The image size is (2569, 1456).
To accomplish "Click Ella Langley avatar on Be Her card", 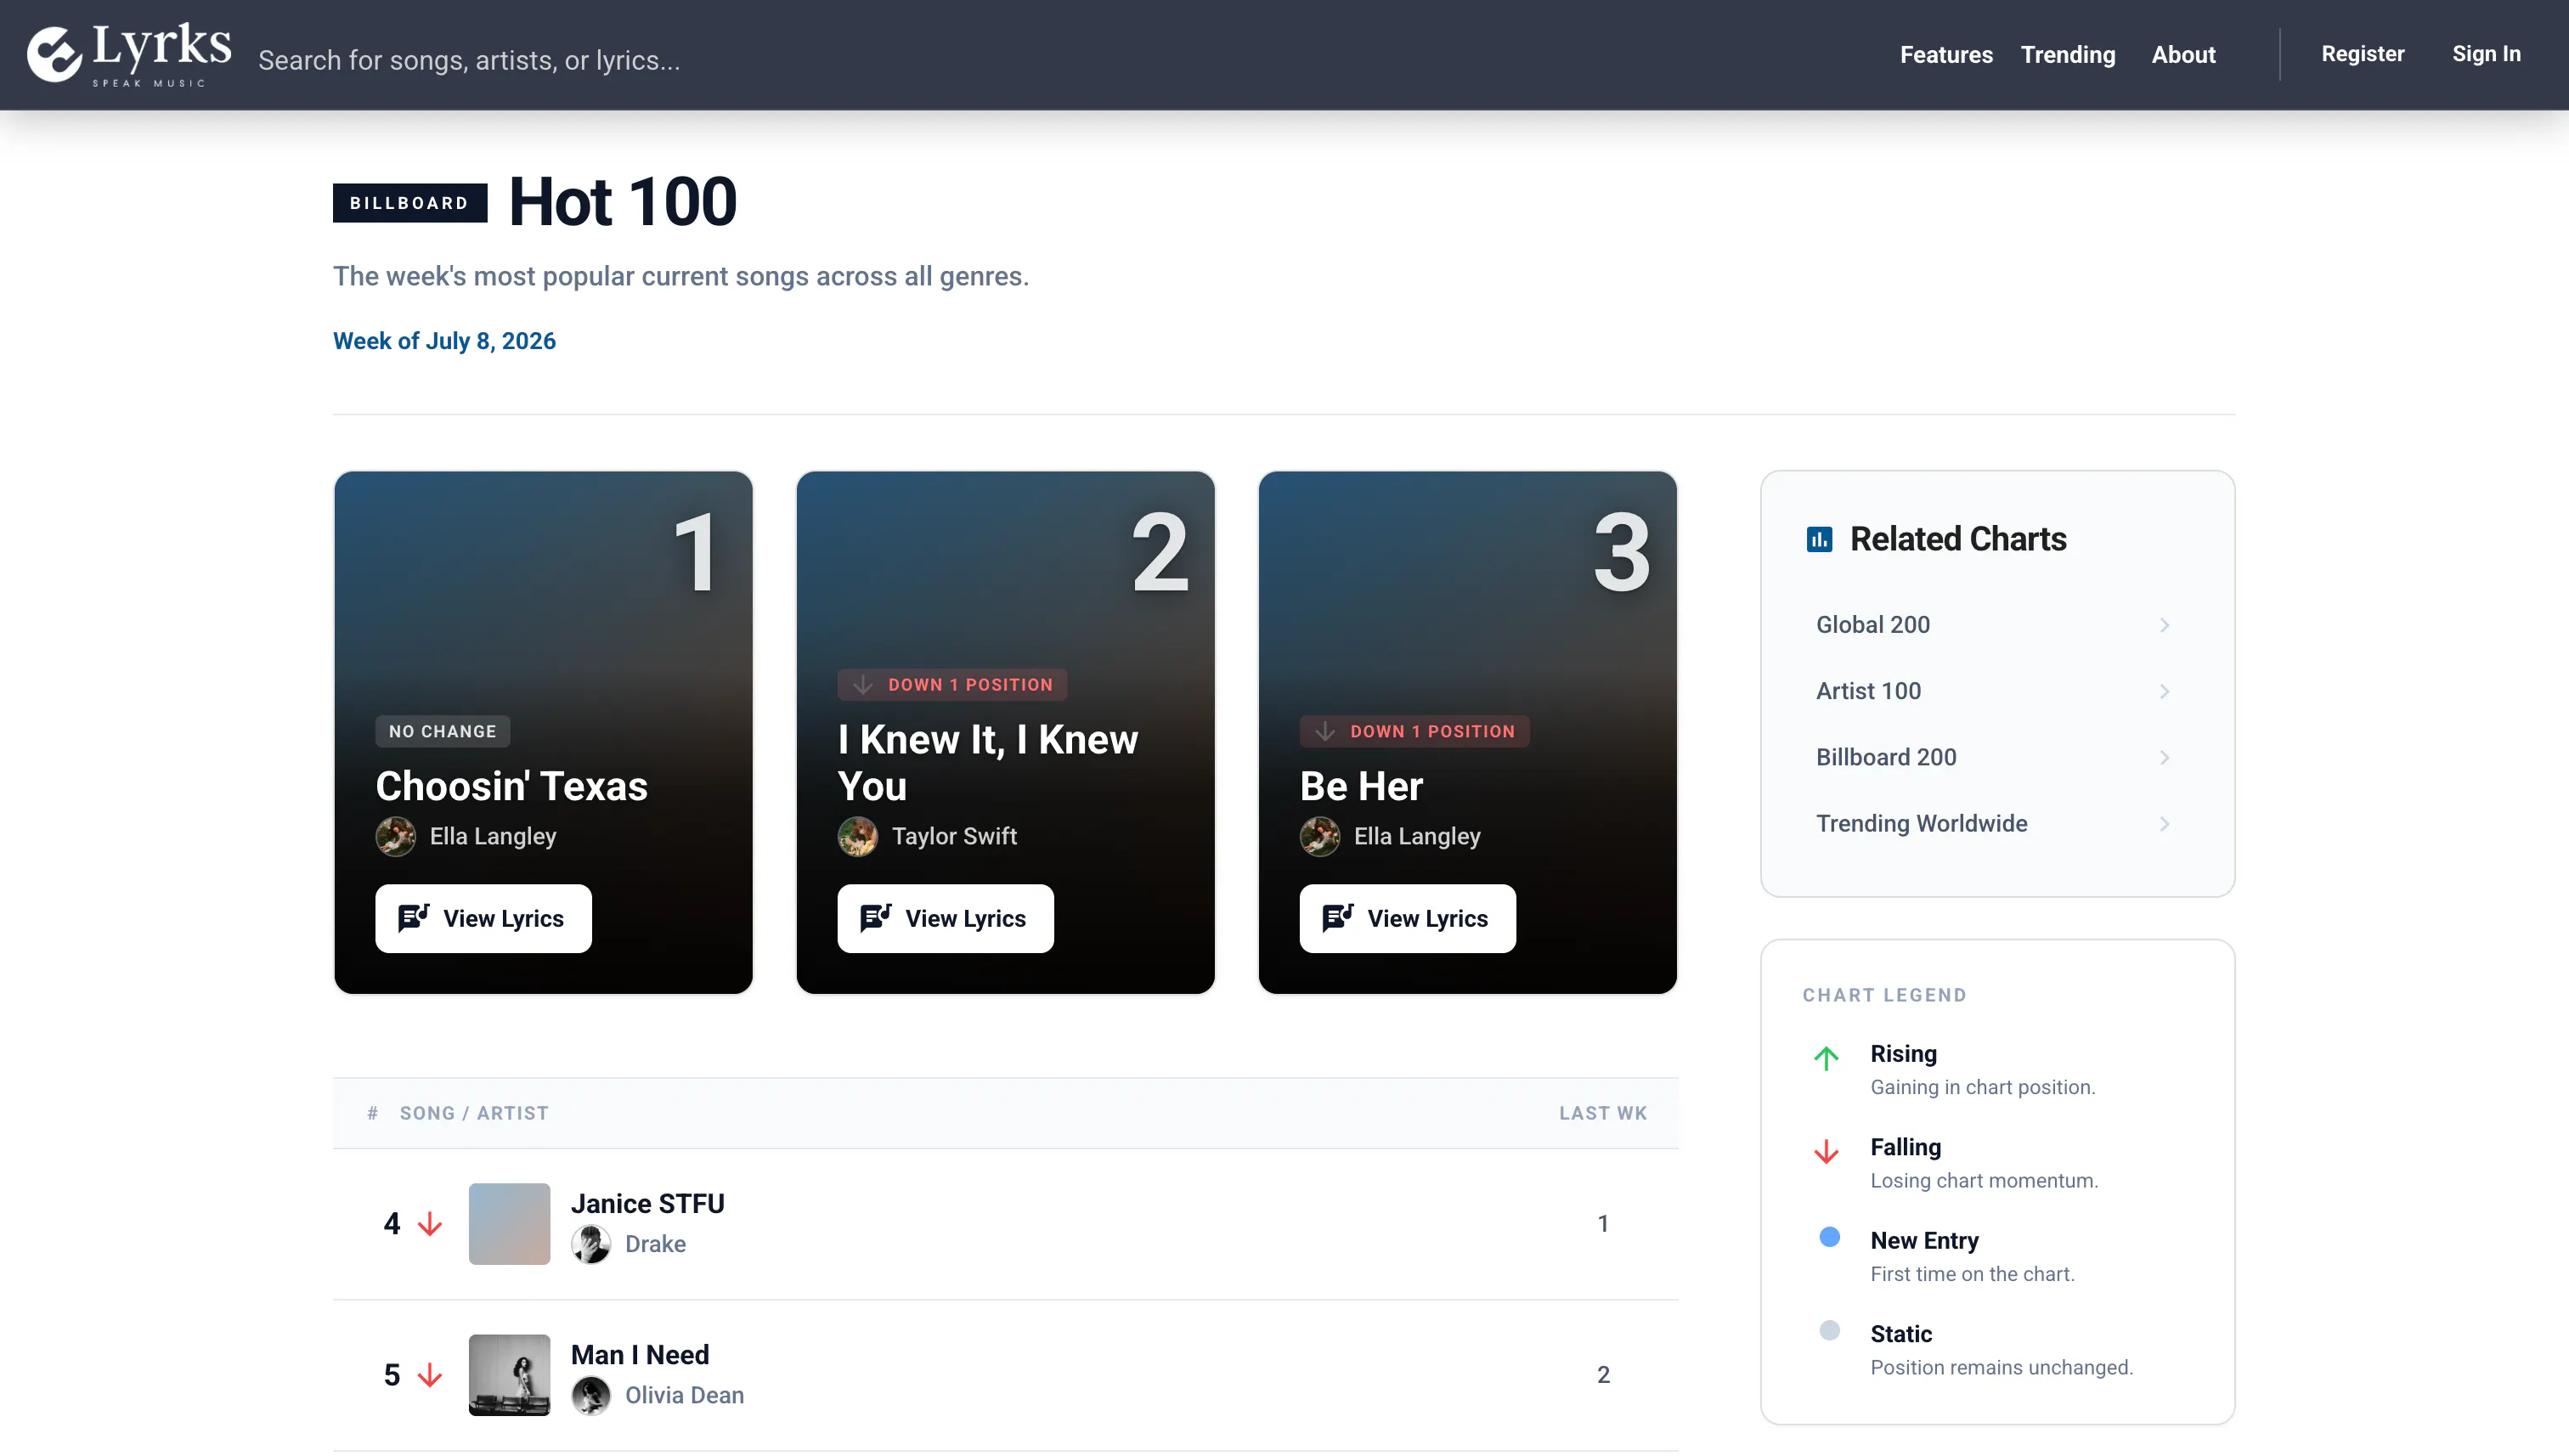I will click(1320, 837).
